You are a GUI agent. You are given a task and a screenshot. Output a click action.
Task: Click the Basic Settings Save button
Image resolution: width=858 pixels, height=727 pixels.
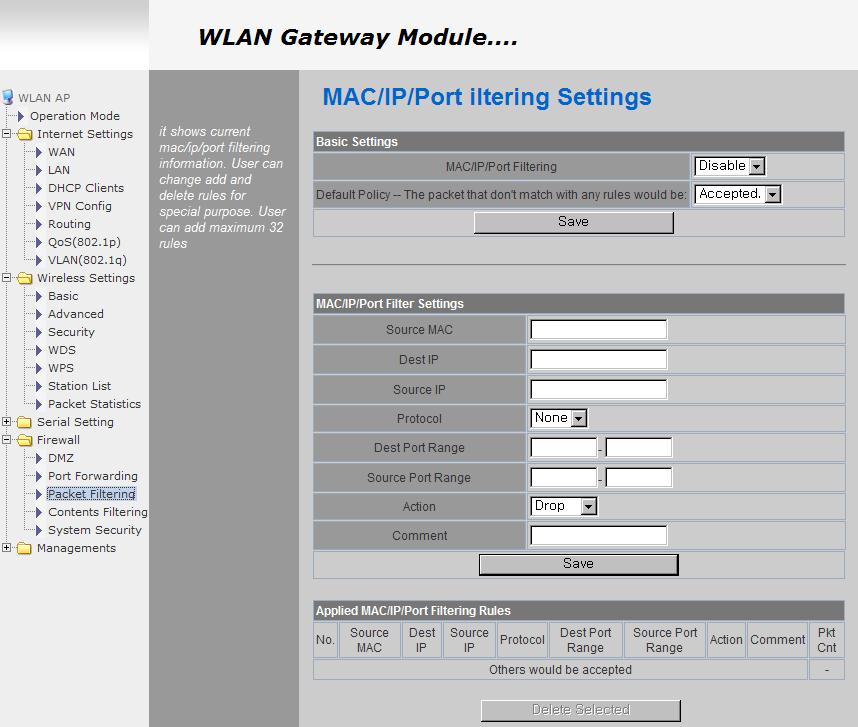click(573, 223)
